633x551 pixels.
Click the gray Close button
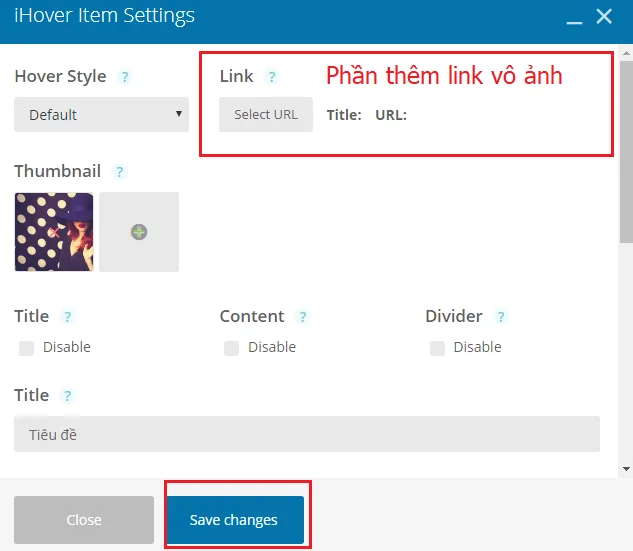click(84, 520)
